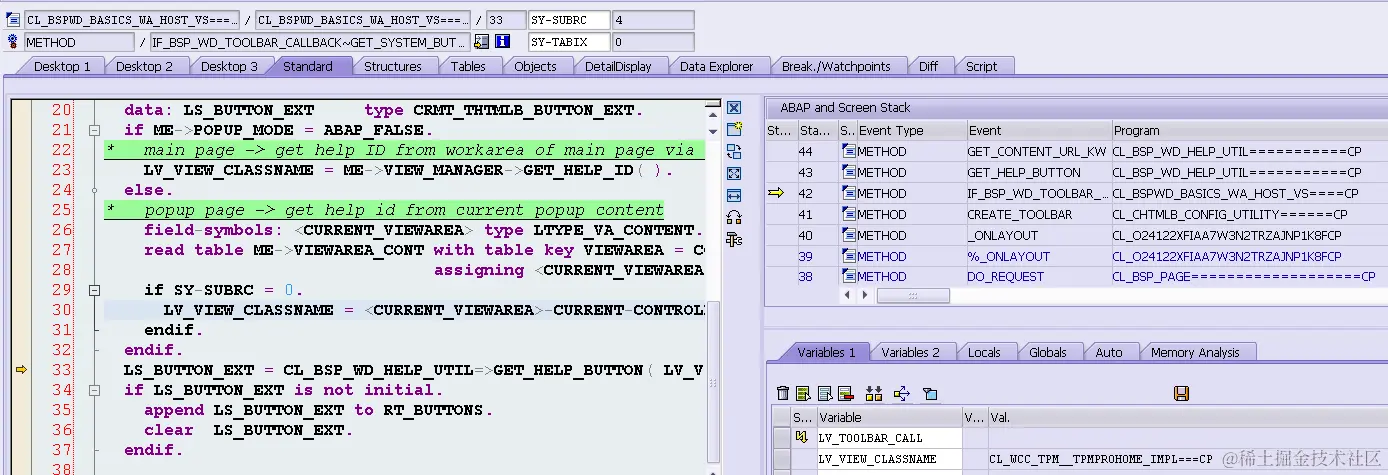Open the DetailDisplay tab

(x=618, y=66)
